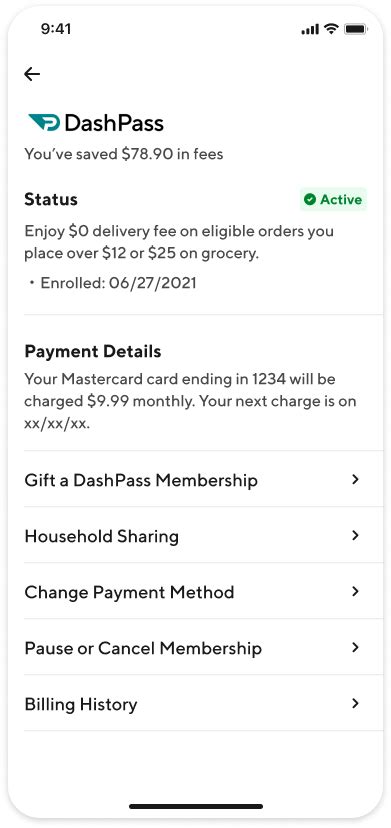Tap the home indicator bar at bottom
391x828 pixels.
(x=196, y=806)
